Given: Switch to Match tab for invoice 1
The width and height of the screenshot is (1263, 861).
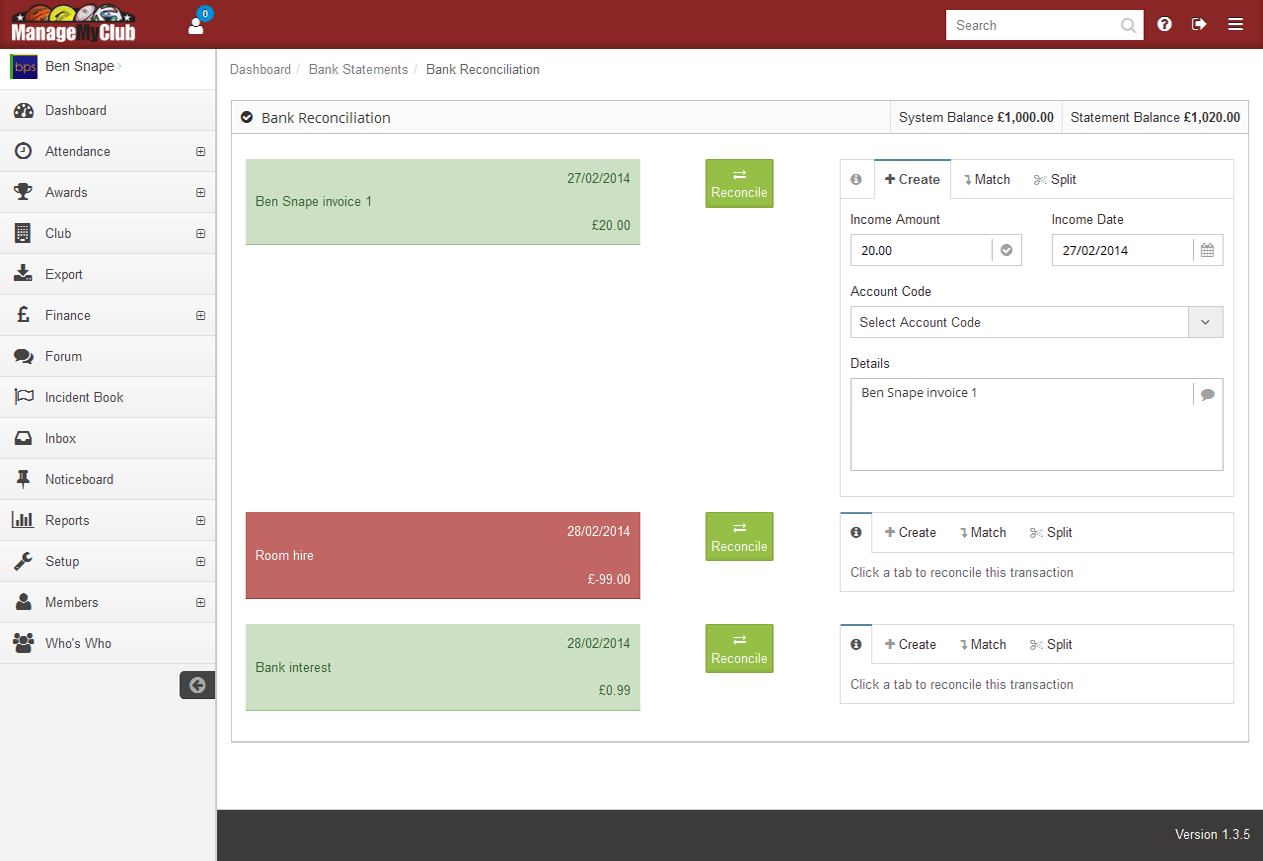Looking at the screenshot, I should point(987,180).
